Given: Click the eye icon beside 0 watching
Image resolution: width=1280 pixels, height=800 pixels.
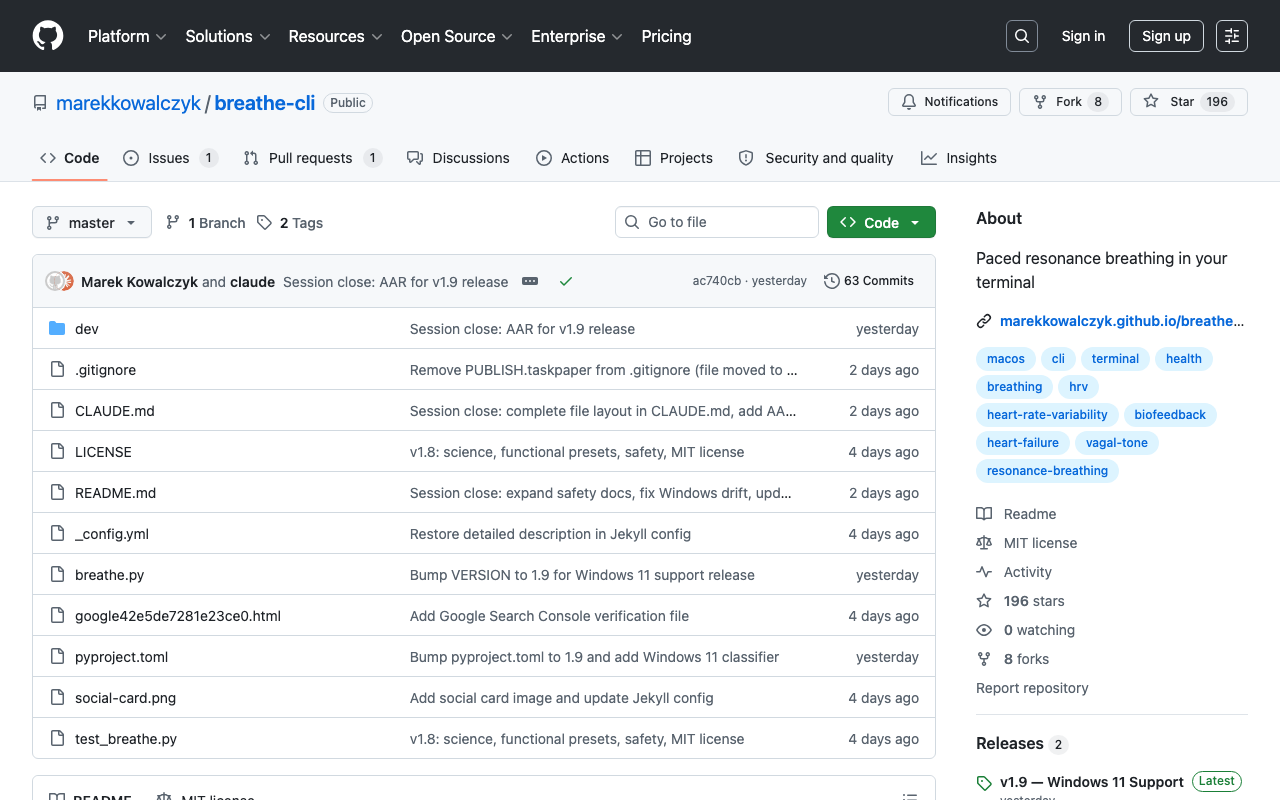Looking at the screenshot, I should click(984, 630).
